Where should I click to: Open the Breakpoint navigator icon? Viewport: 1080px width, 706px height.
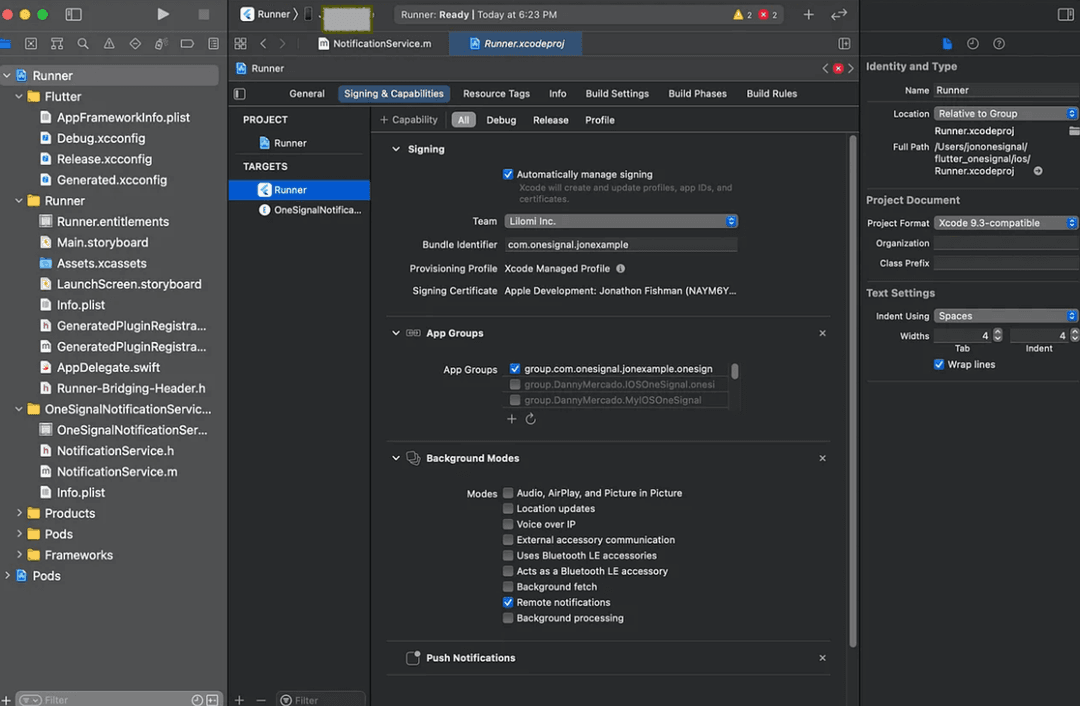186,44
